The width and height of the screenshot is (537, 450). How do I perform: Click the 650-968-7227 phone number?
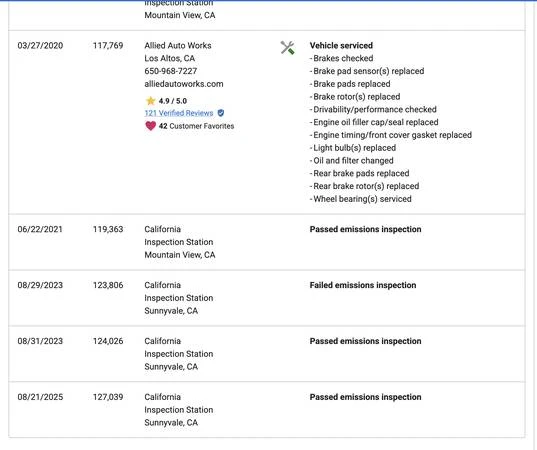(171, 71)
